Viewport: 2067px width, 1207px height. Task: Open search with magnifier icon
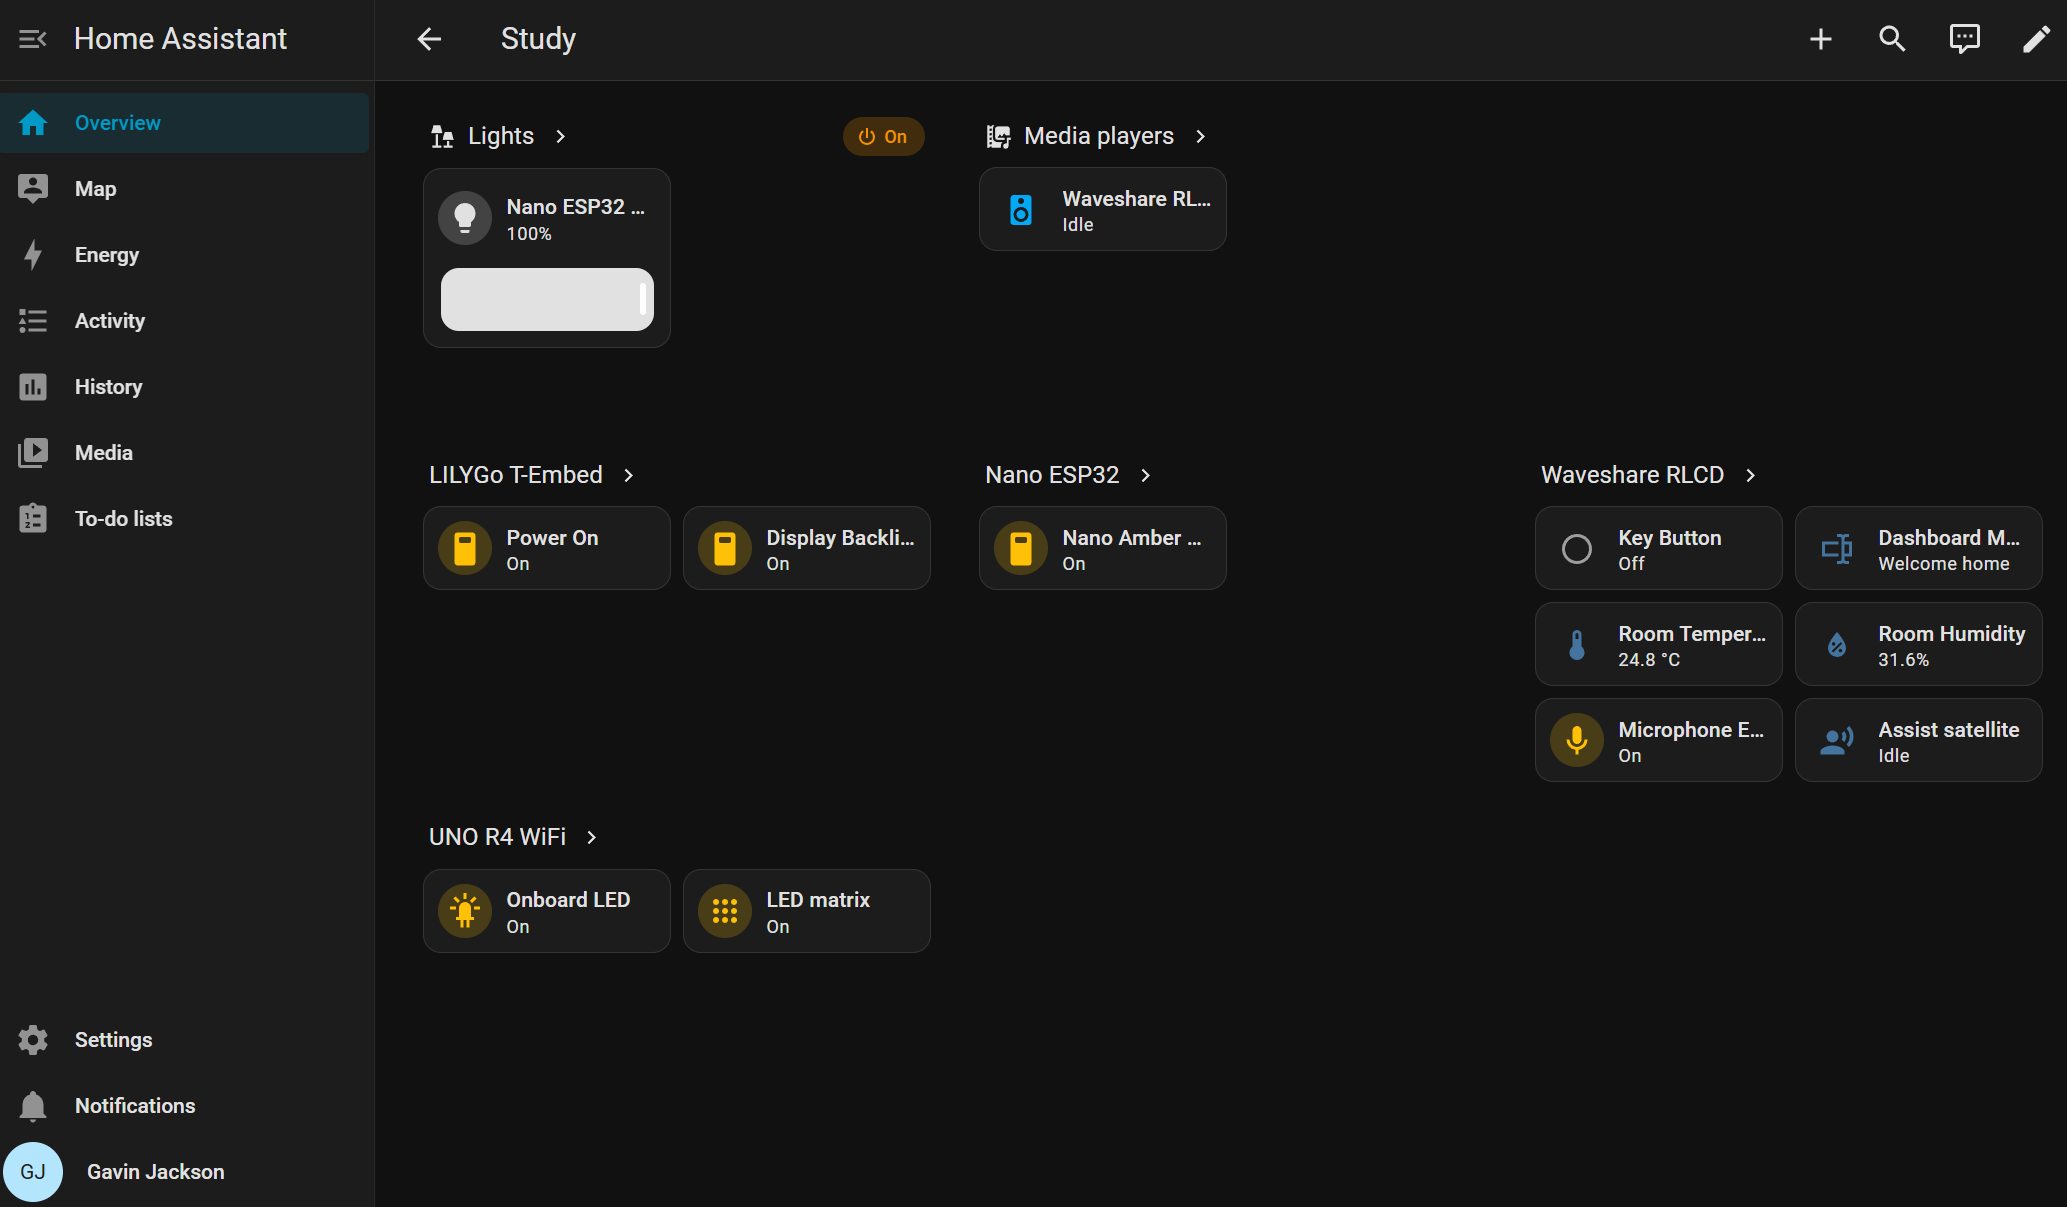click(x=1892, y=39)
